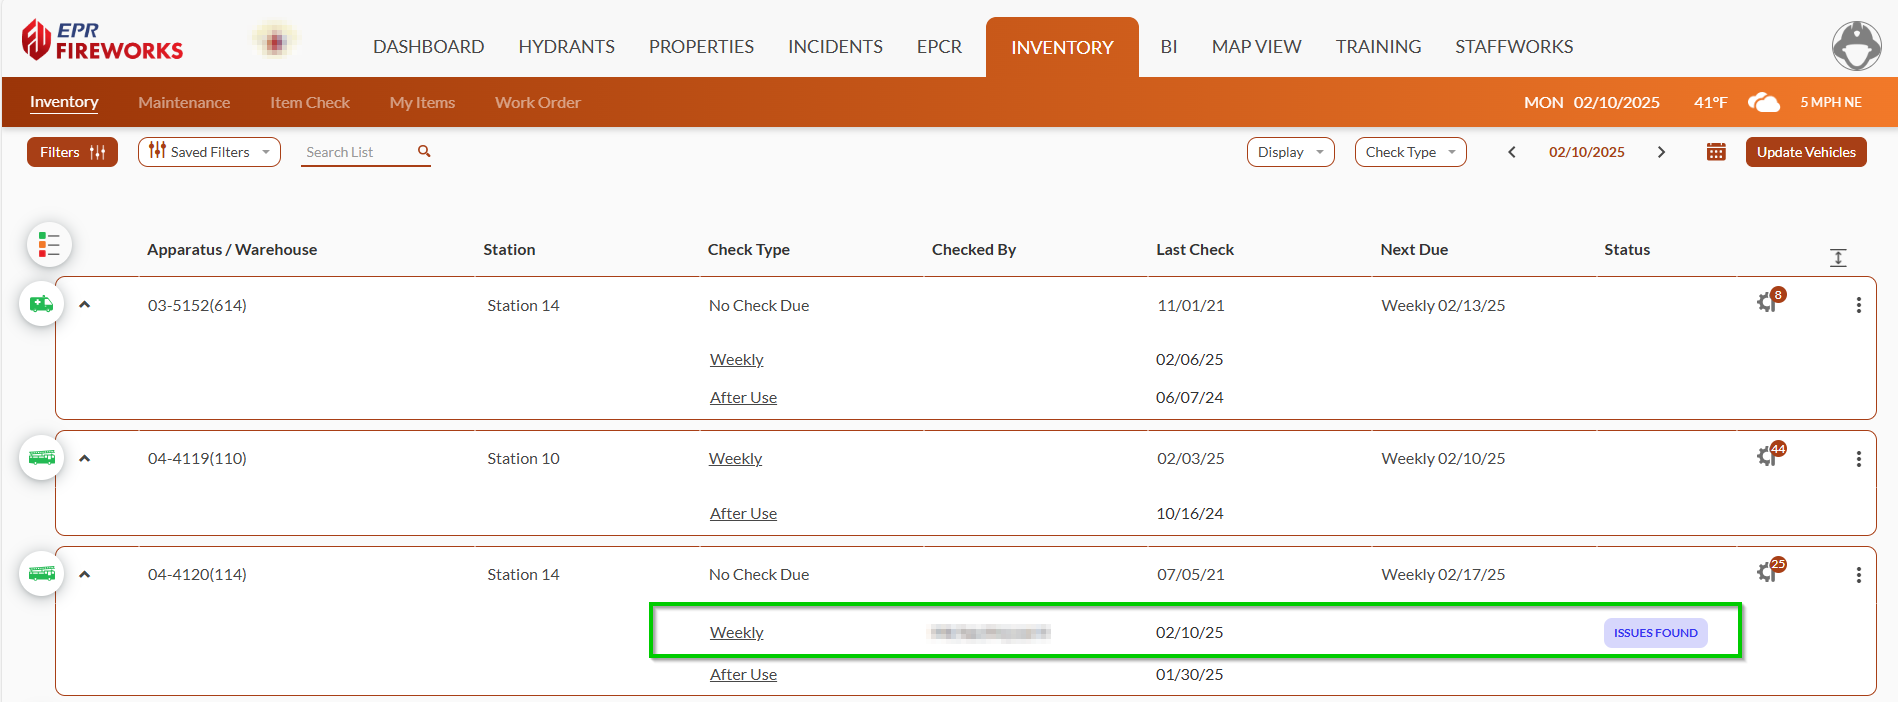Open three-dot menu for 03-5152(614)

(x=1858, y=305)
